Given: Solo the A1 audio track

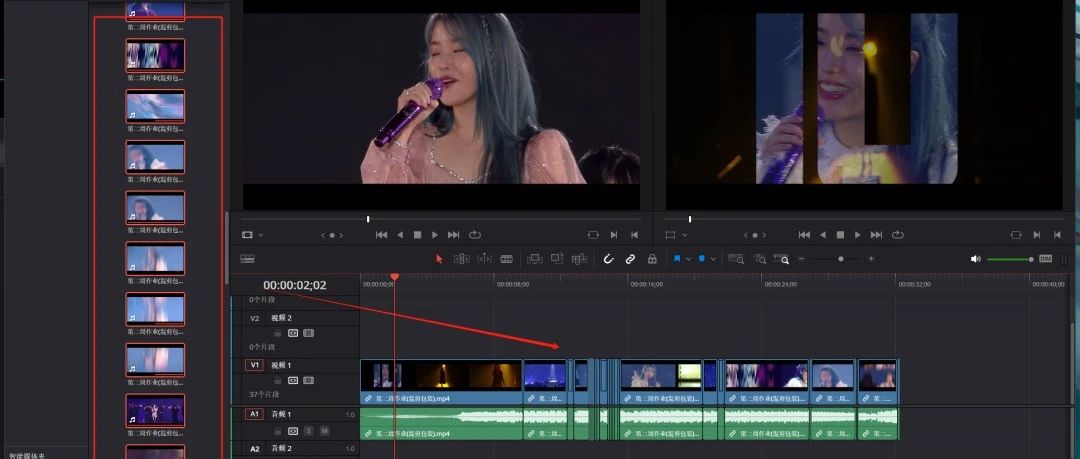Looking at the screenshot, I should click(x=309, y=431).
